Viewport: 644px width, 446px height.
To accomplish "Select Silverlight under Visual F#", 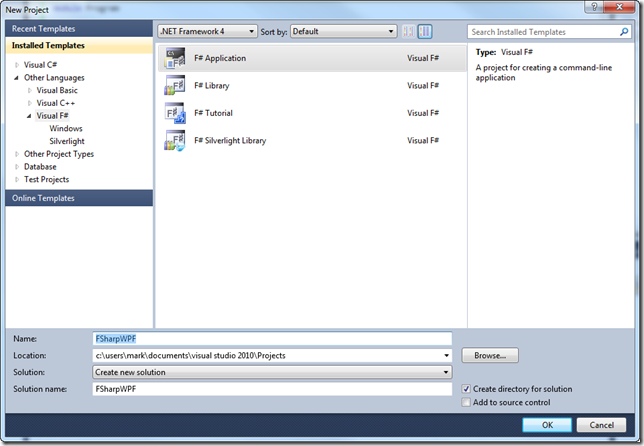I will tap(67, 141).
